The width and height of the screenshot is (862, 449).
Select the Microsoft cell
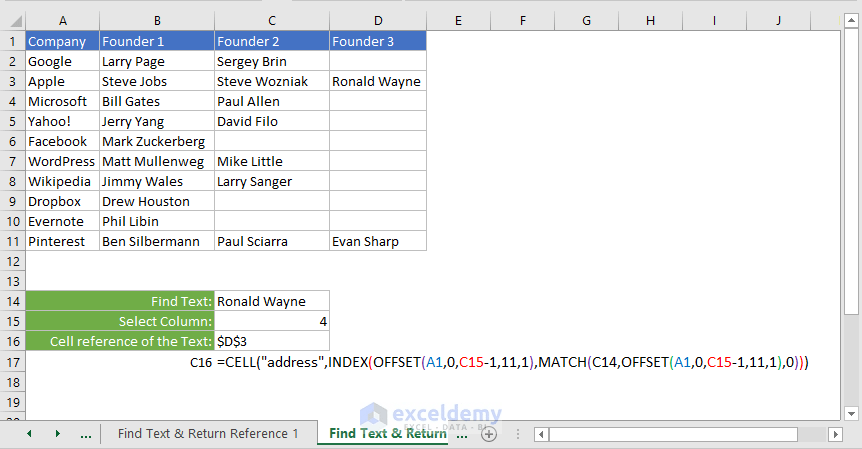tap(63, 101)
